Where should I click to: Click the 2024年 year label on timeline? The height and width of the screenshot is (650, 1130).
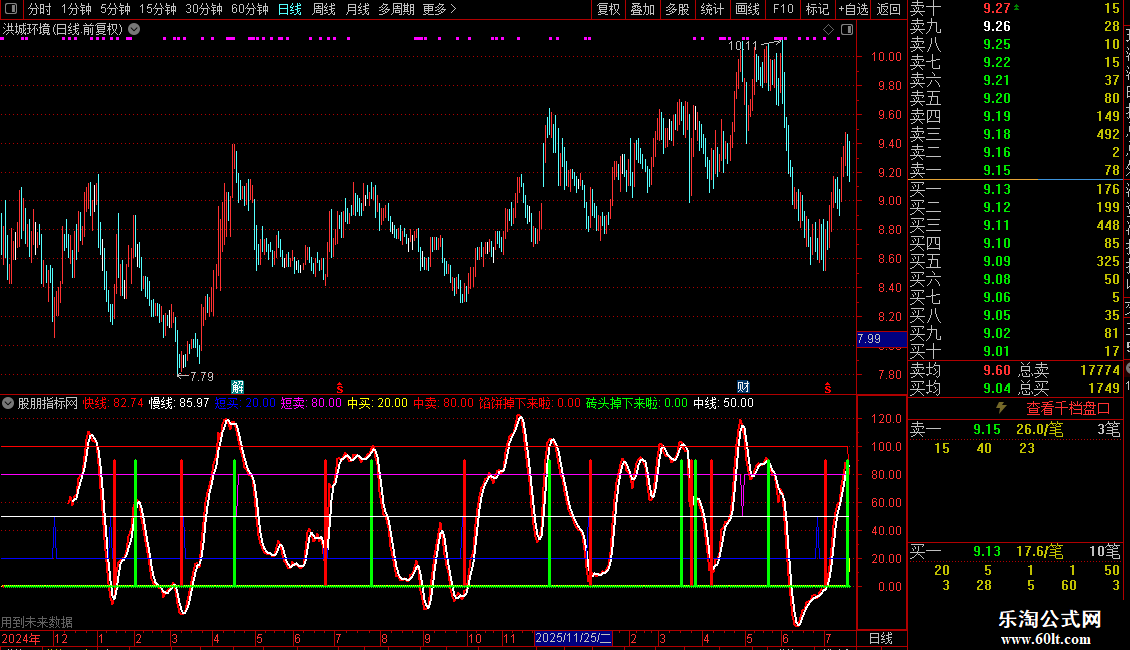tap(21, 638)
